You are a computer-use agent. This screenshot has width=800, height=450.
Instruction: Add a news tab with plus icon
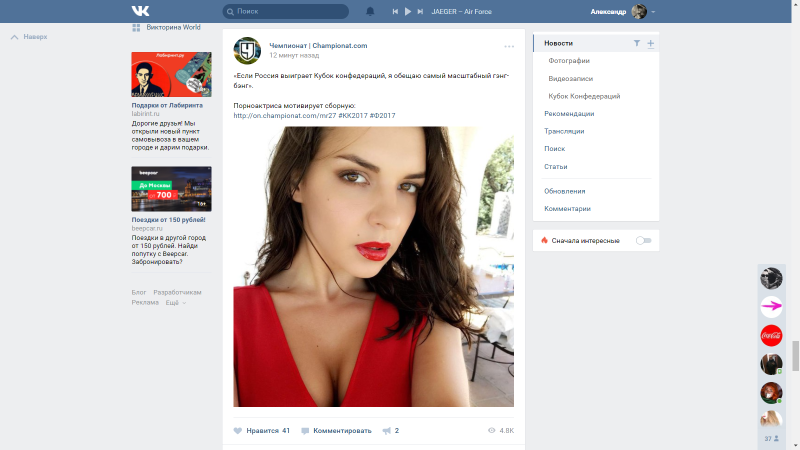650,44
